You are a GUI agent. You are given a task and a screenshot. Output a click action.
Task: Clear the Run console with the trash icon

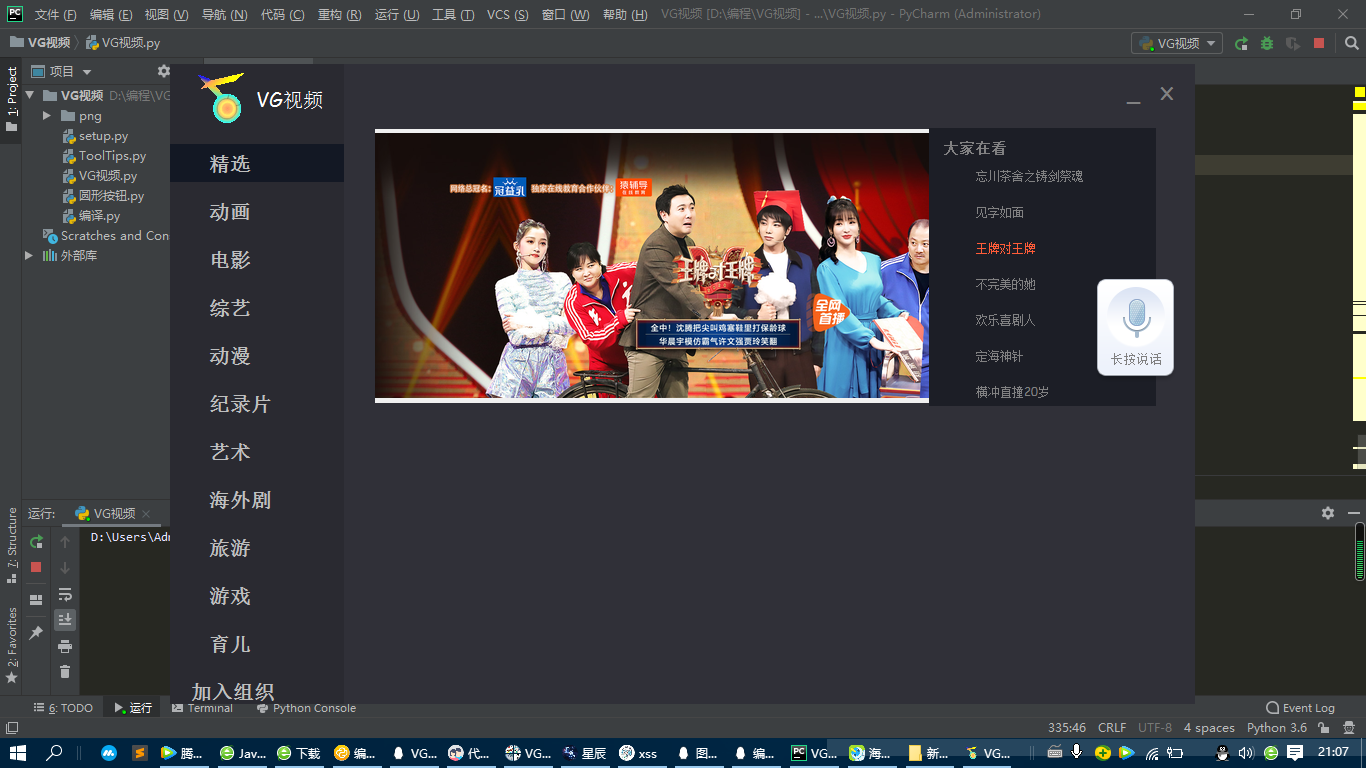pyautogui.click(x=65, y=672)
